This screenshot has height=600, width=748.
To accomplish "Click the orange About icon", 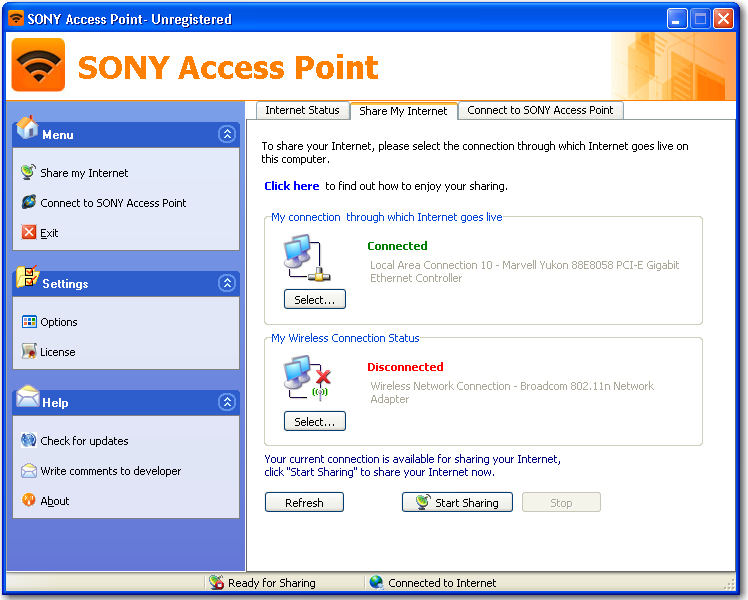I will point(29,500).
